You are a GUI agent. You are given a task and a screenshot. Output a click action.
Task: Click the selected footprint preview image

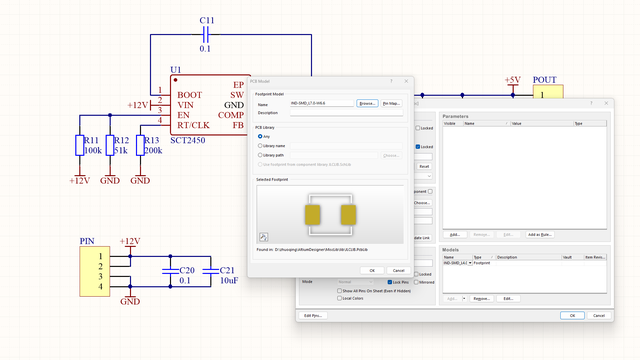coord(330,214)
